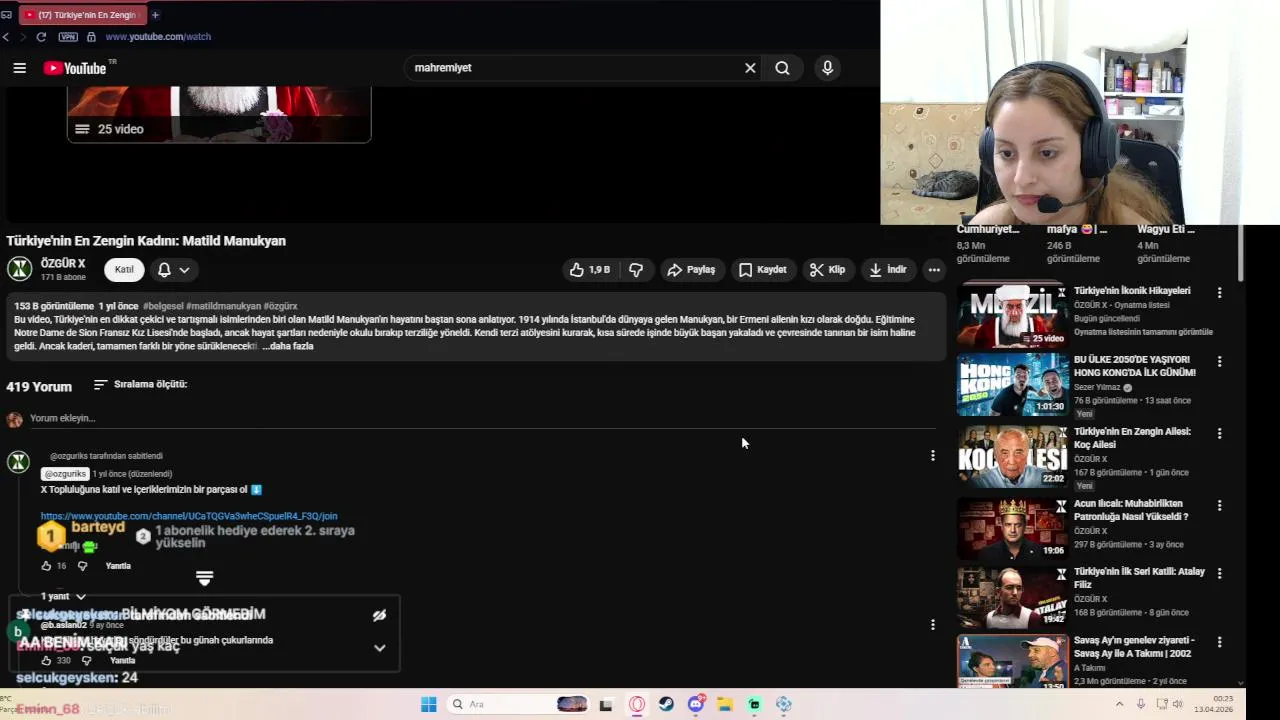Open second comment's three-dot menu
The image size is (1280, 720).
[933, 625]
